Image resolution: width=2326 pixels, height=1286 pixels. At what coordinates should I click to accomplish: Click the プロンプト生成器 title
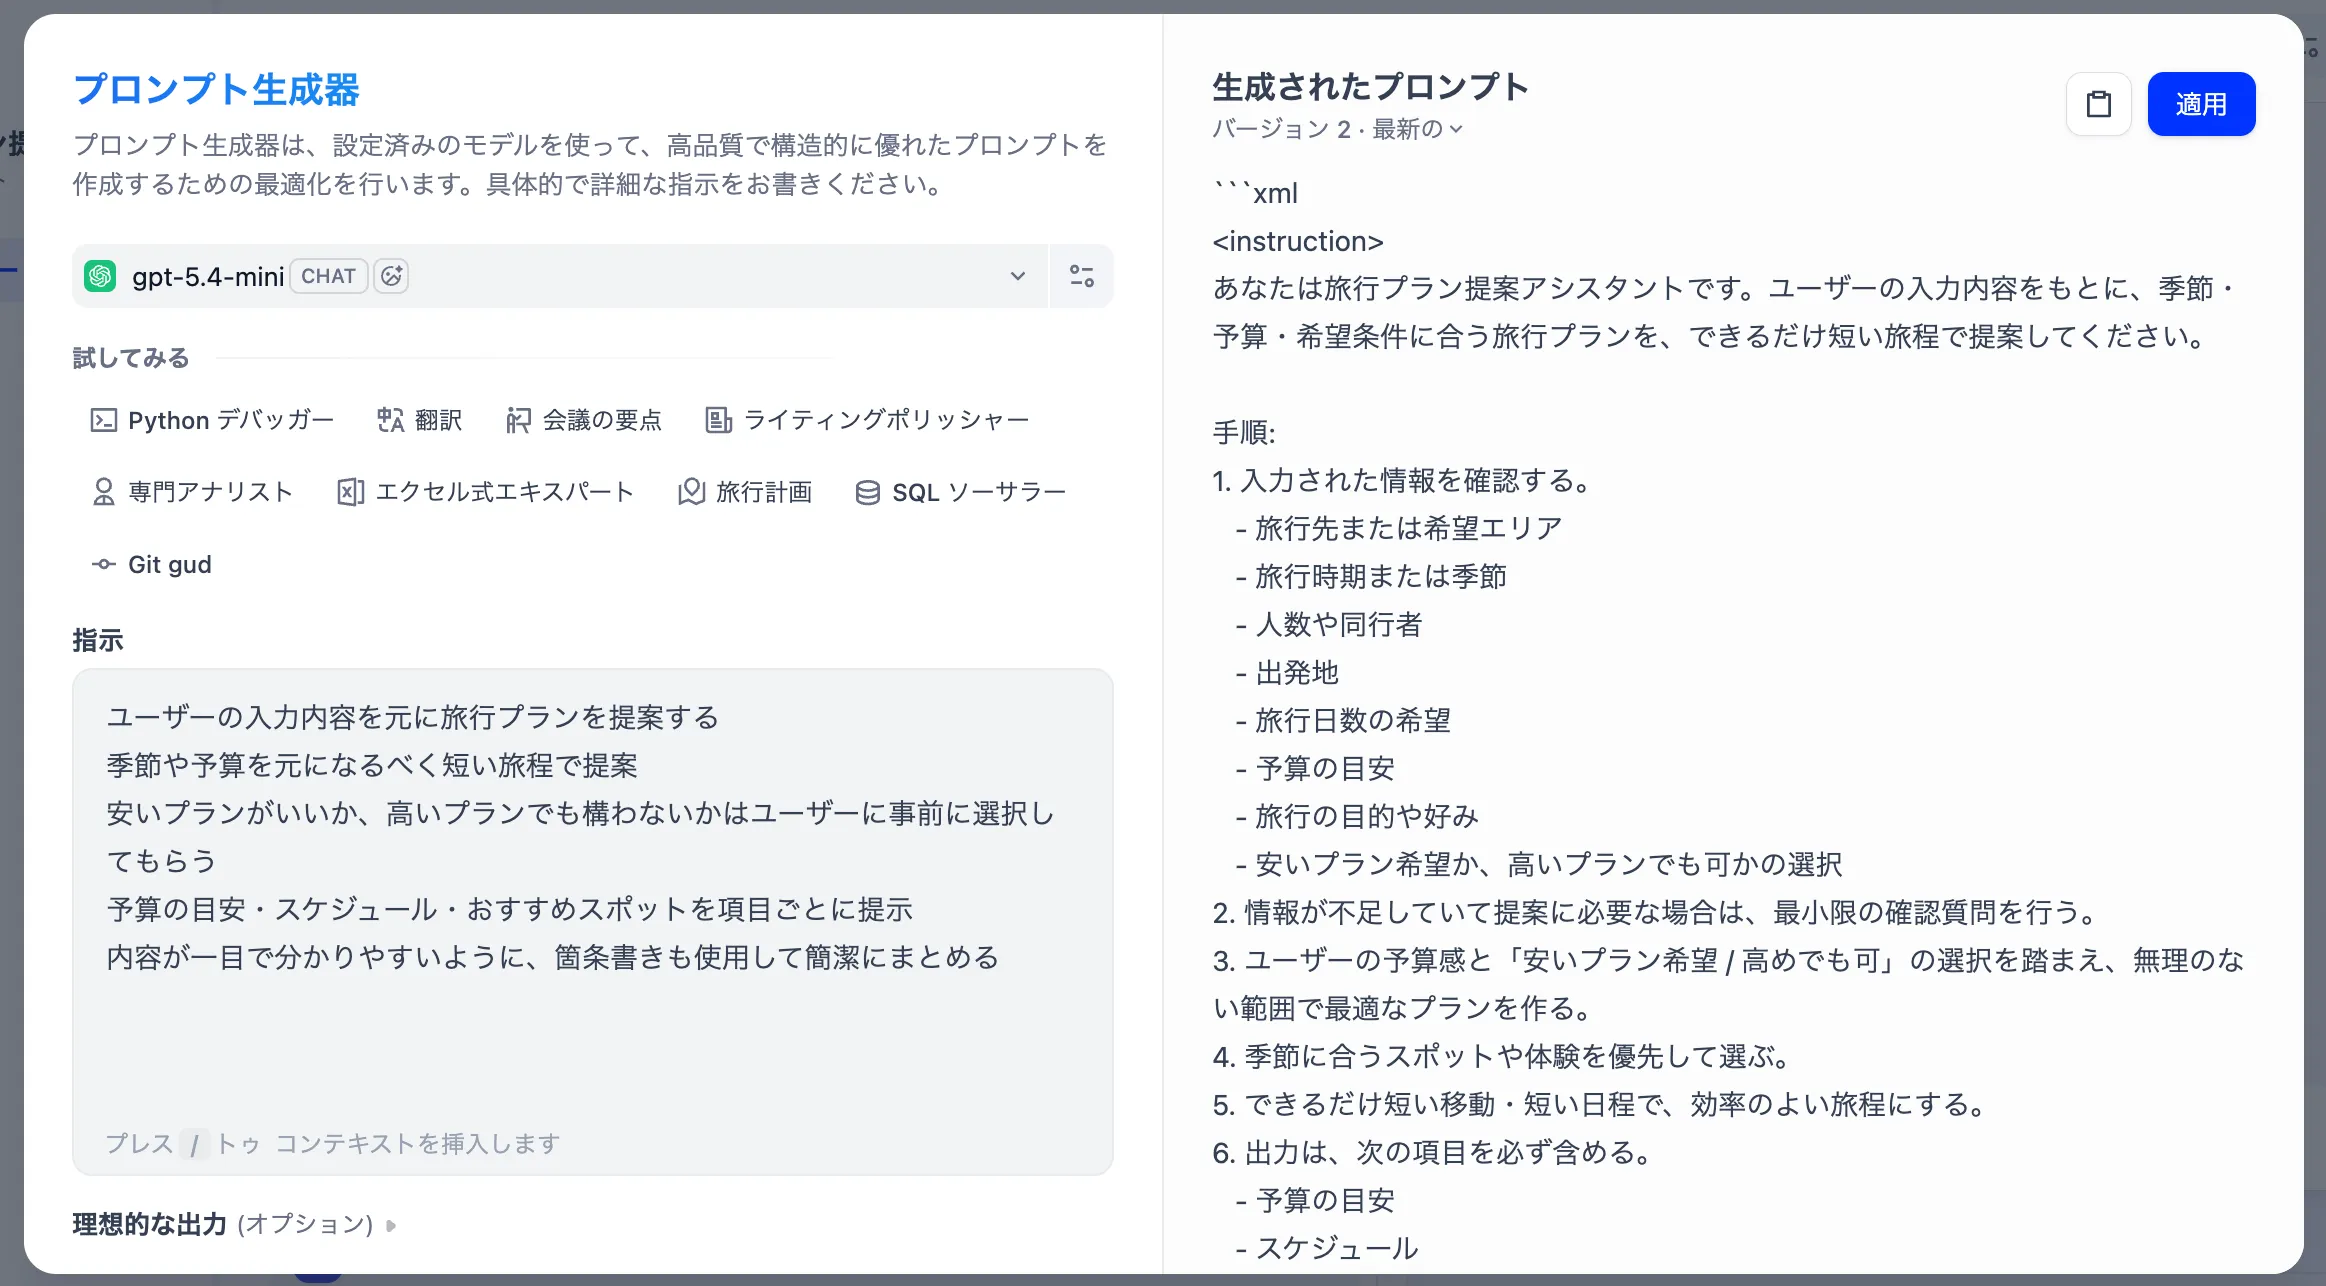[x=216, y=89]
